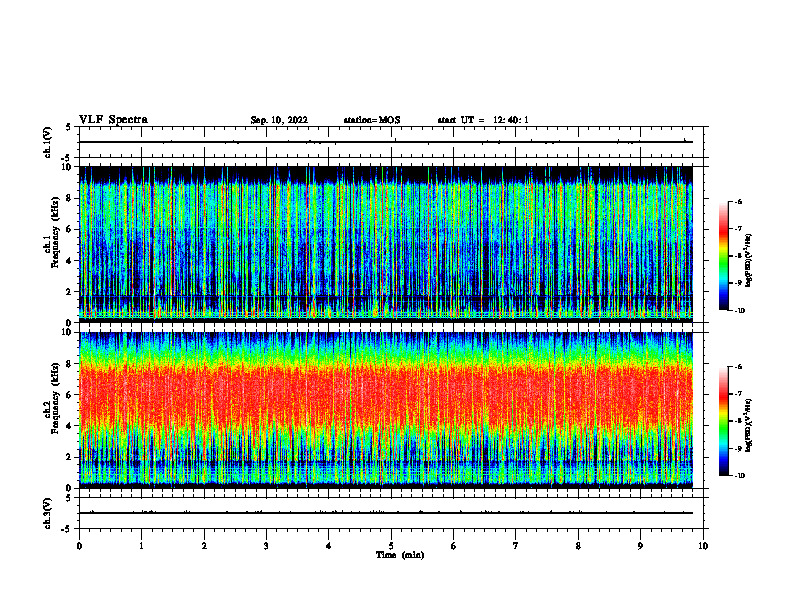Viewport: 792px width, 612px height.
Task: Click time axis tick label "3"
Action: click(266, 546)
